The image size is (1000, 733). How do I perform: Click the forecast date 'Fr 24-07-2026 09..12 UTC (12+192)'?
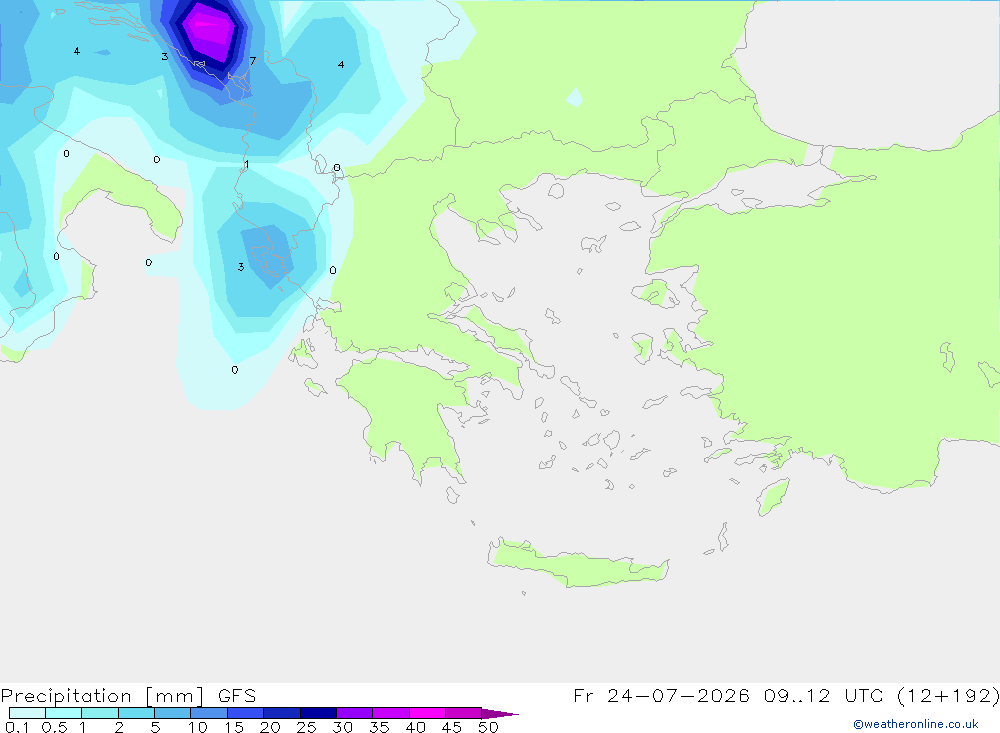pyautogui.click(x=786, y=695)
